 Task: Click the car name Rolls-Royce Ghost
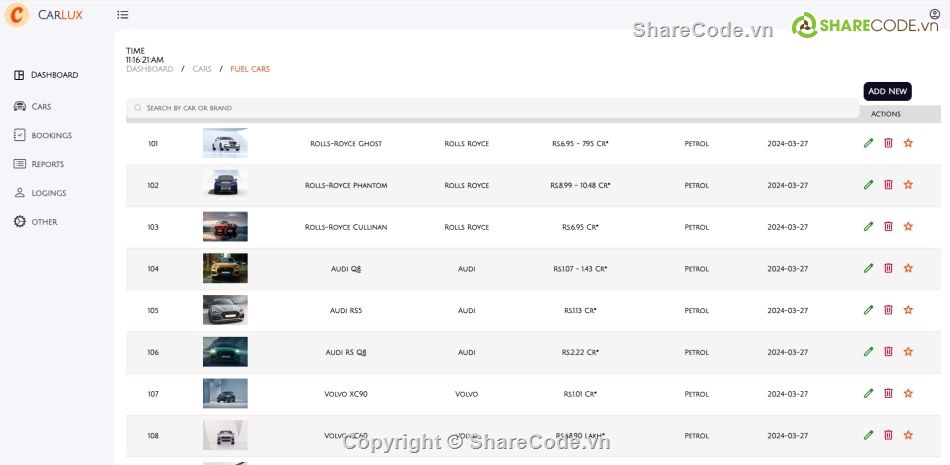pyautogui.click(x=346, y=144)
